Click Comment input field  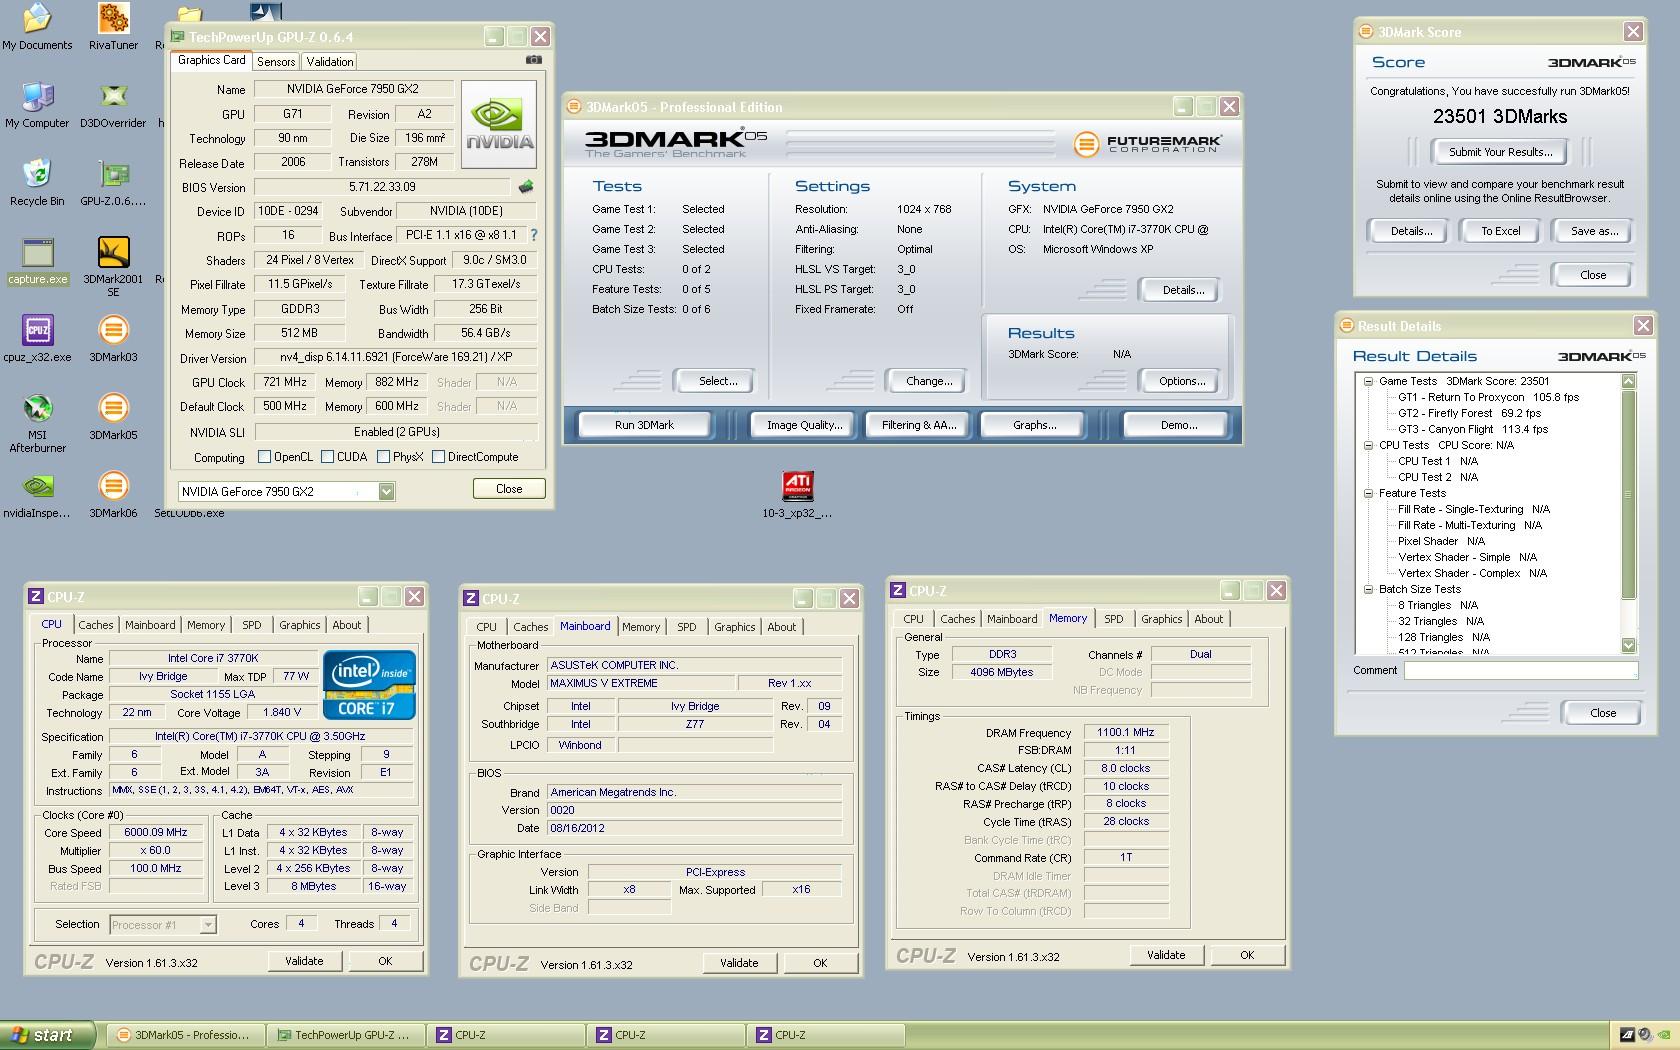click(x=1520, y=671)
